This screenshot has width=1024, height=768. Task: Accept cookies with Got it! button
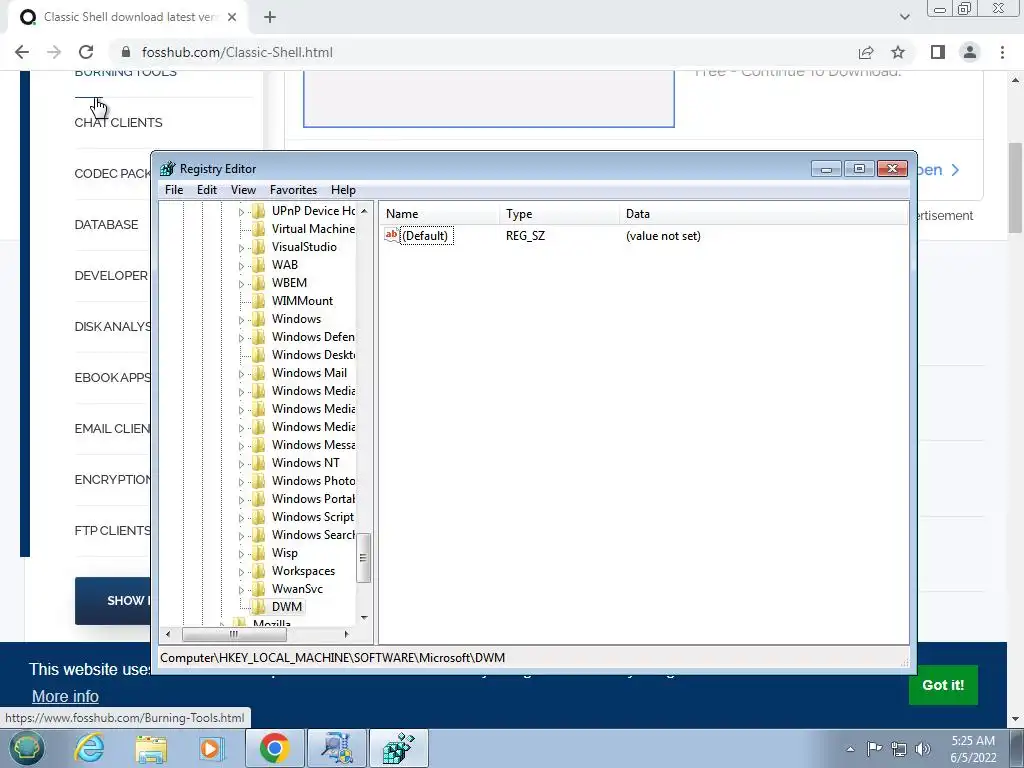(943, 685)
